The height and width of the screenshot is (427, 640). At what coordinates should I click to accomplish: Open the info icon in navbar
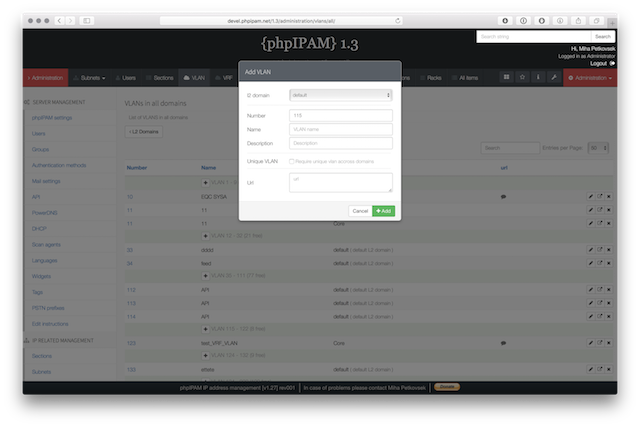click(537, 77)
